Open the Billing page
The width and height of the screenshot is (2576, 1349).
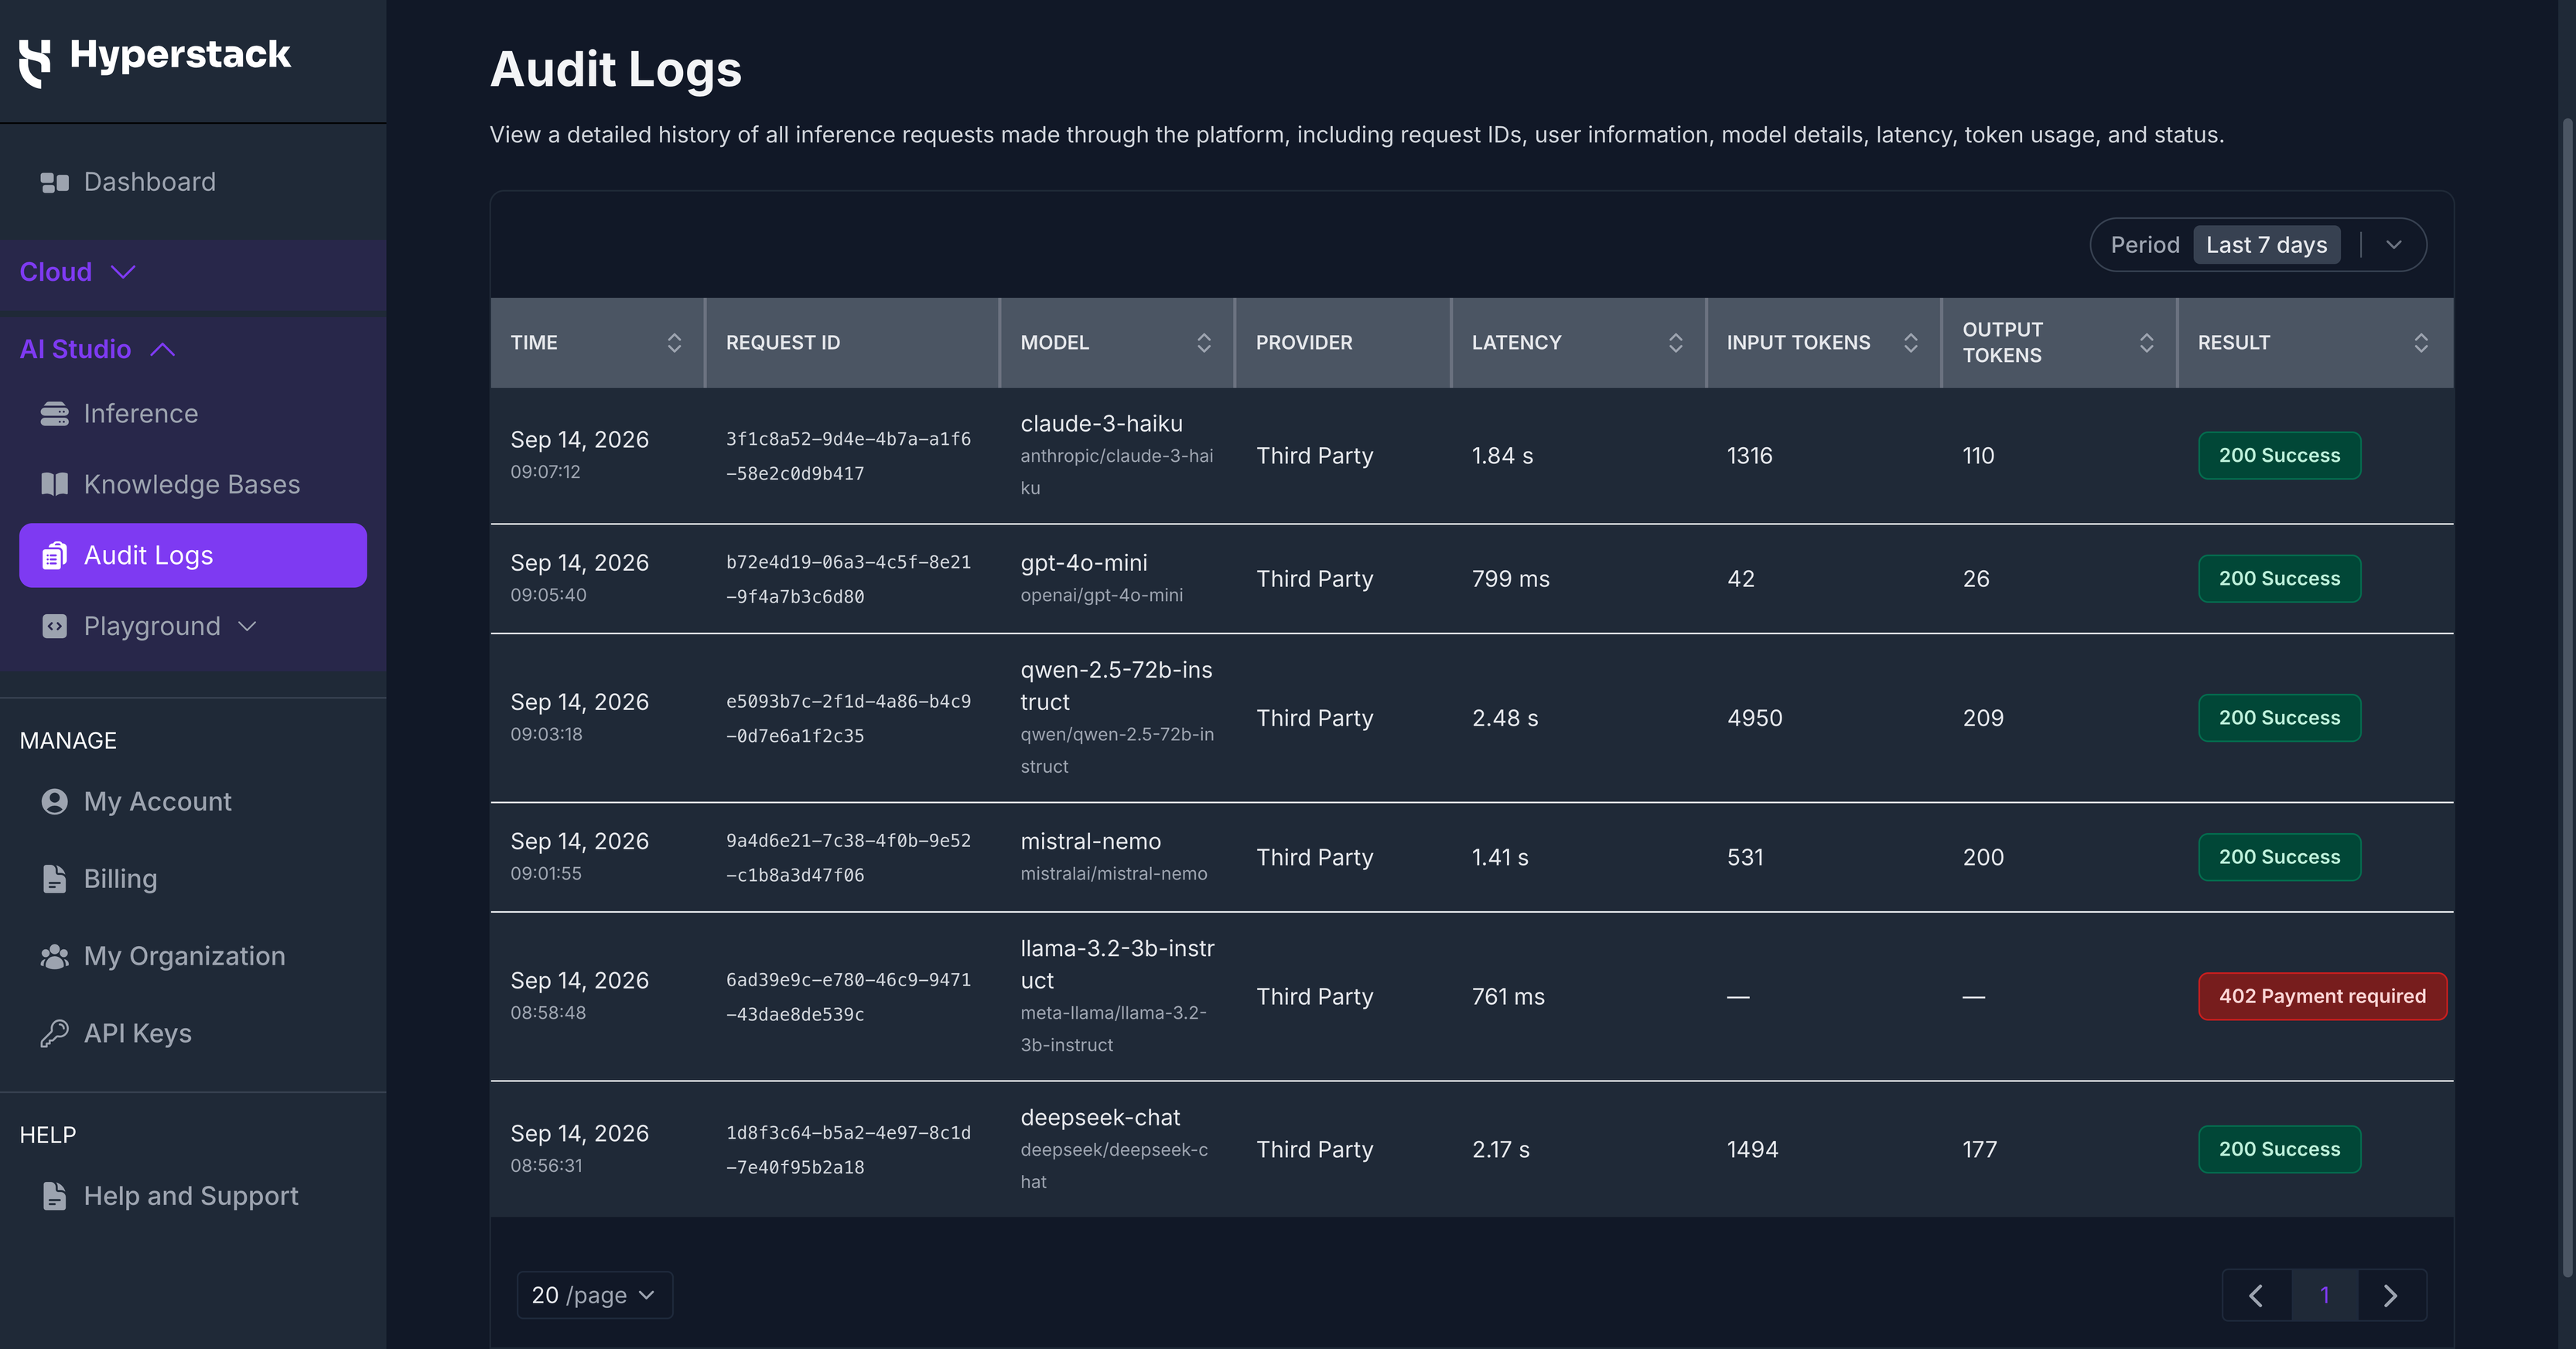pos(193,879)
